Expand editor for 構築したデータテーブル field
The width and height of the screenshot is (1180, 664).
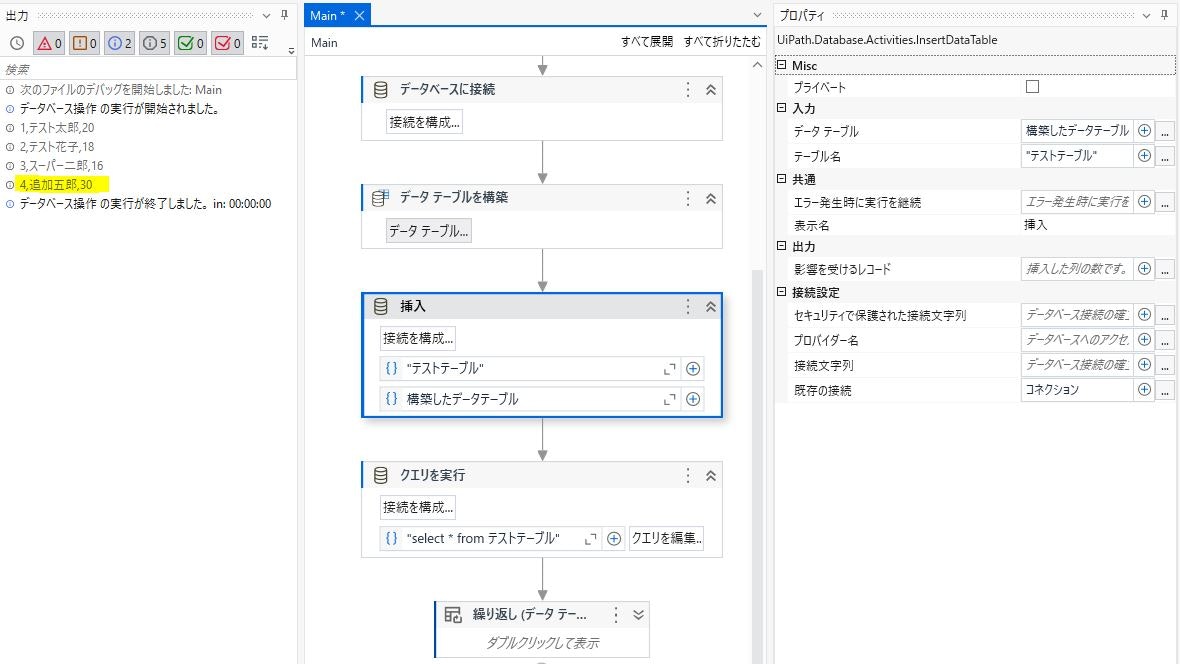click(x=669, y=399)
